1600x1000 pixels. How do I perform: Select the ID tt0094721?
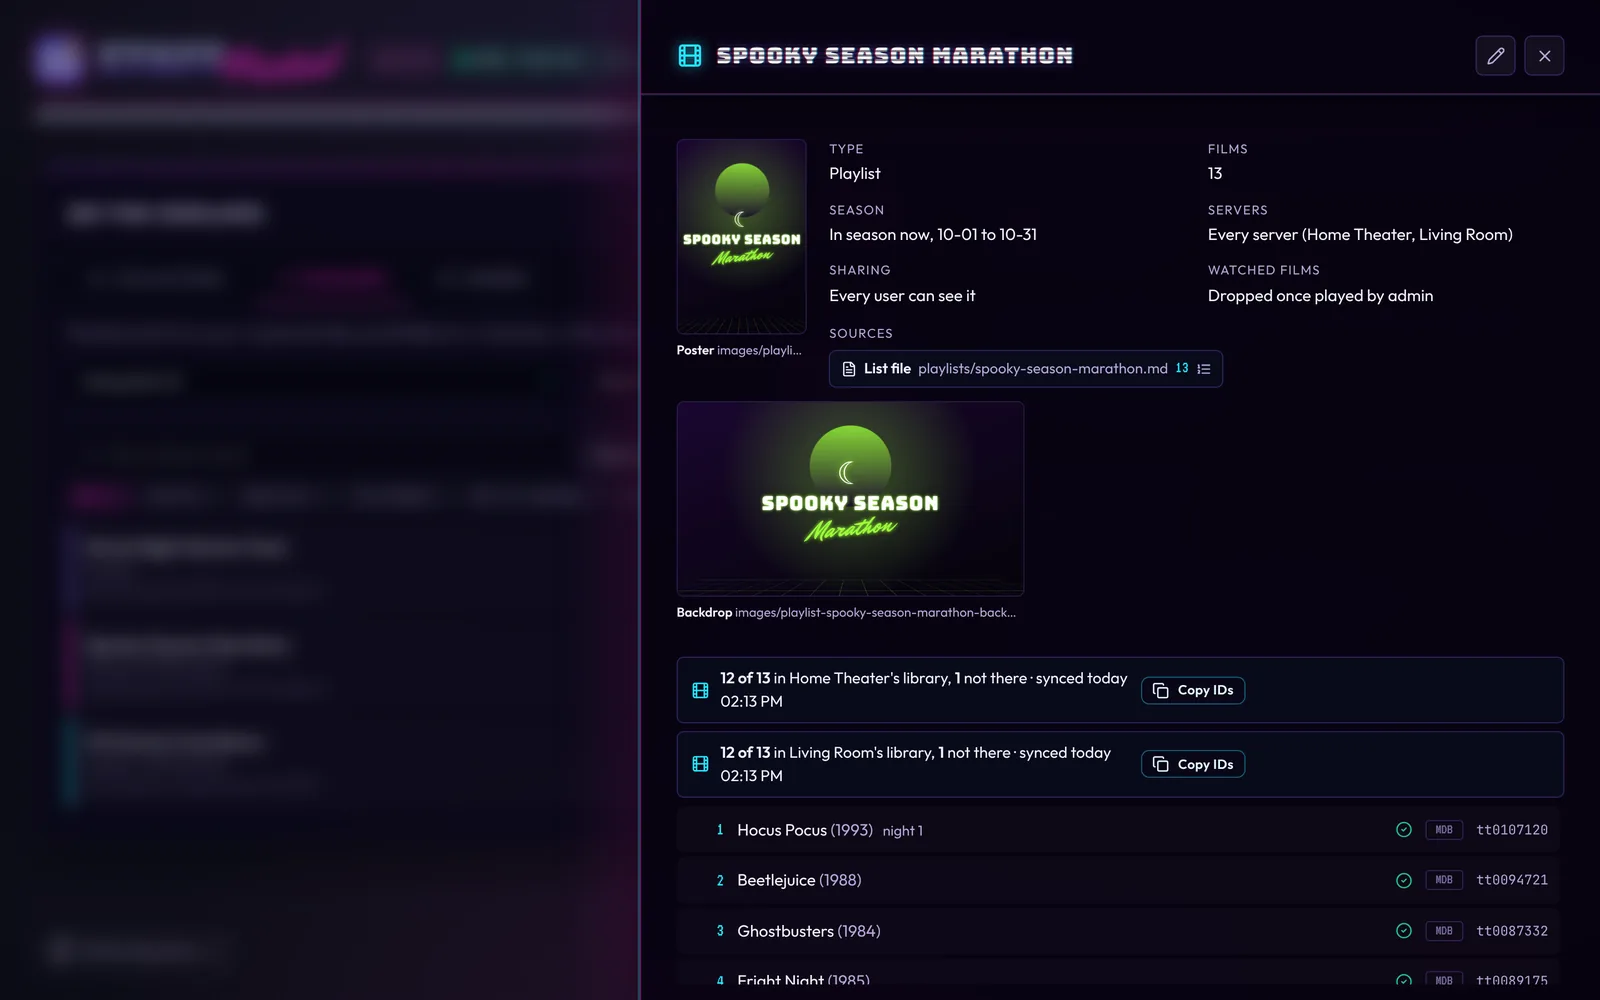tap(1512, 880)
